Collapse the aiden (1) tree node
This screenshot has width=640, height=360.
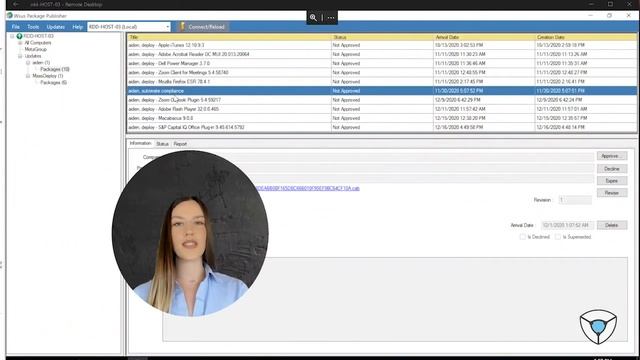click(x=28, y=62)
